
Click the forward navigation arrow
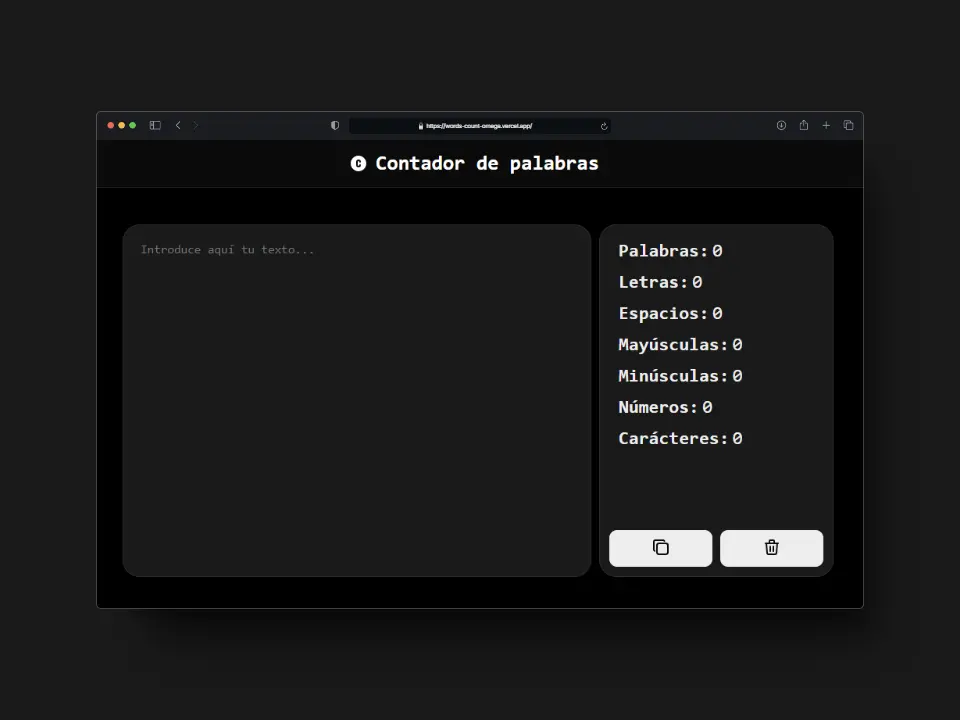[x=197, y=125]
